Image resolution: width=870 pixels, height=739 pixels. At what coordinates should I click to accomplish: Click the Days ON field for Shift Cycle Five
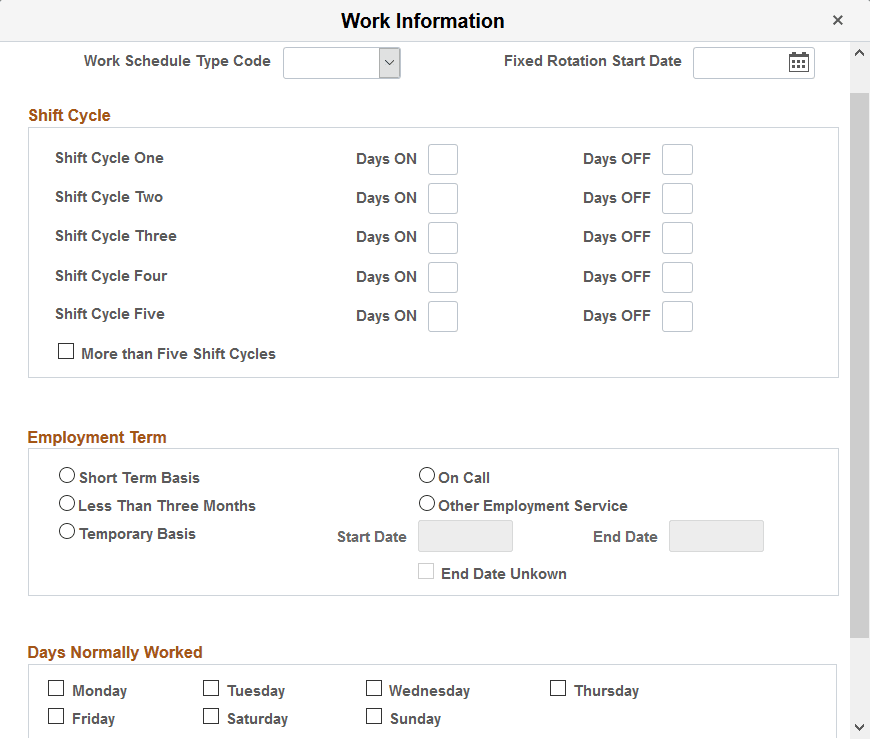(443, 316)
